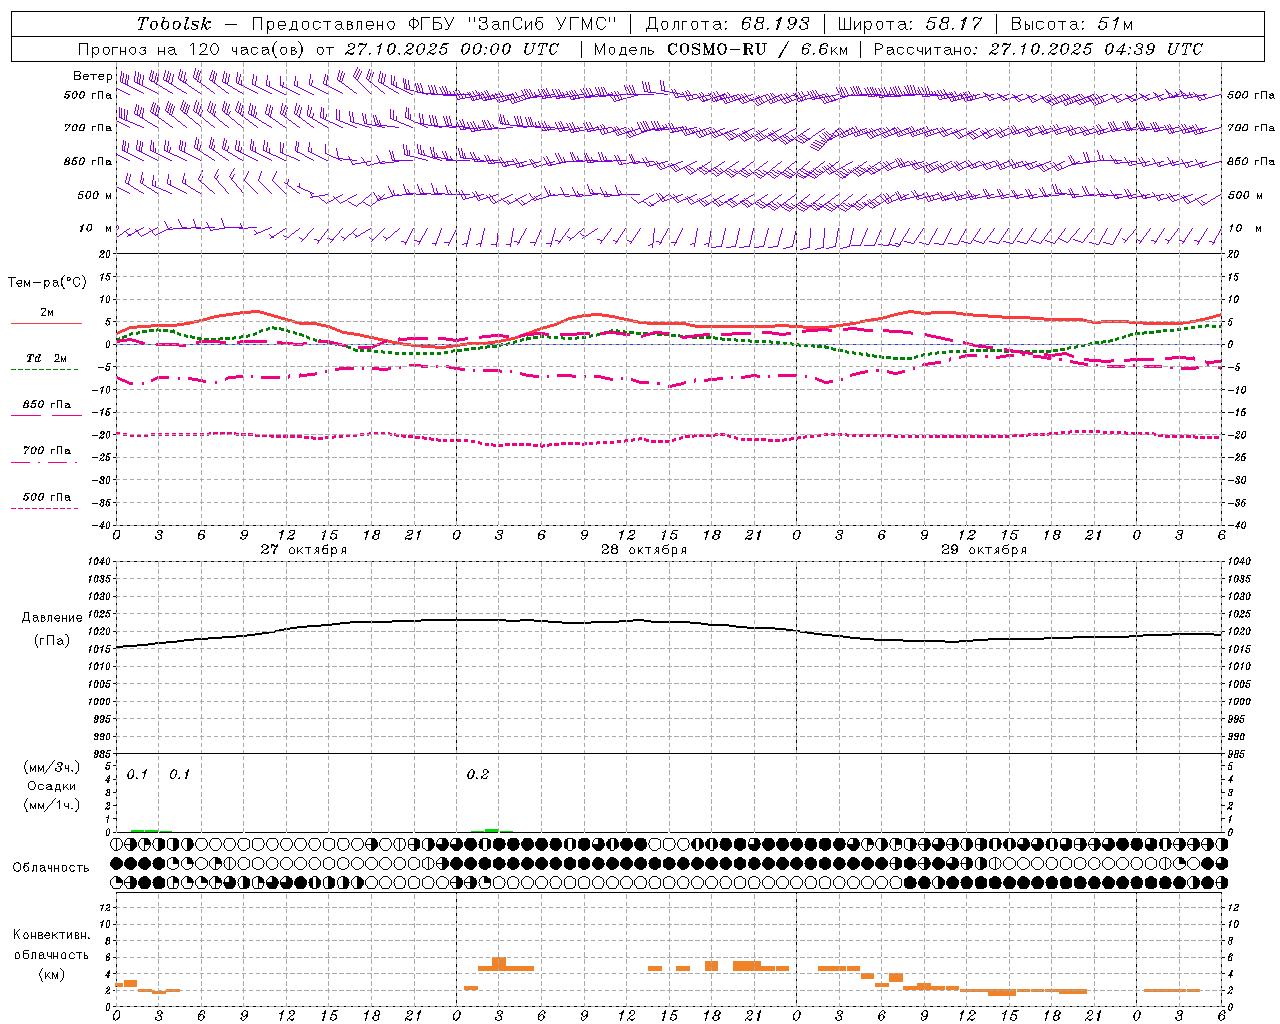Click left 500 гПа wind level label
The image size is (1280, 1024).
[x=88, y=96]
